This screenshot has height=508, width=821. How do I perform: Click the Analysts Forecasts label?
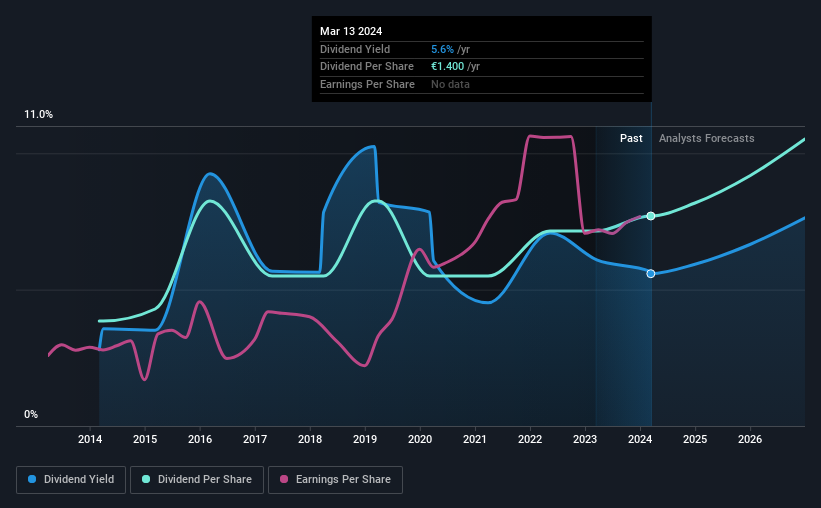[x=706, y=138]
